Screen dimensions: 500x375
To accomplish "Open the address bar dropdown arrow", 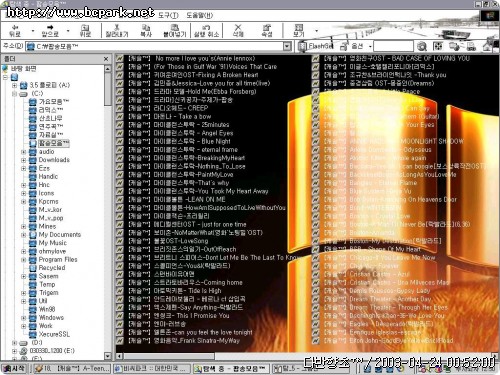I will point(287,46).
